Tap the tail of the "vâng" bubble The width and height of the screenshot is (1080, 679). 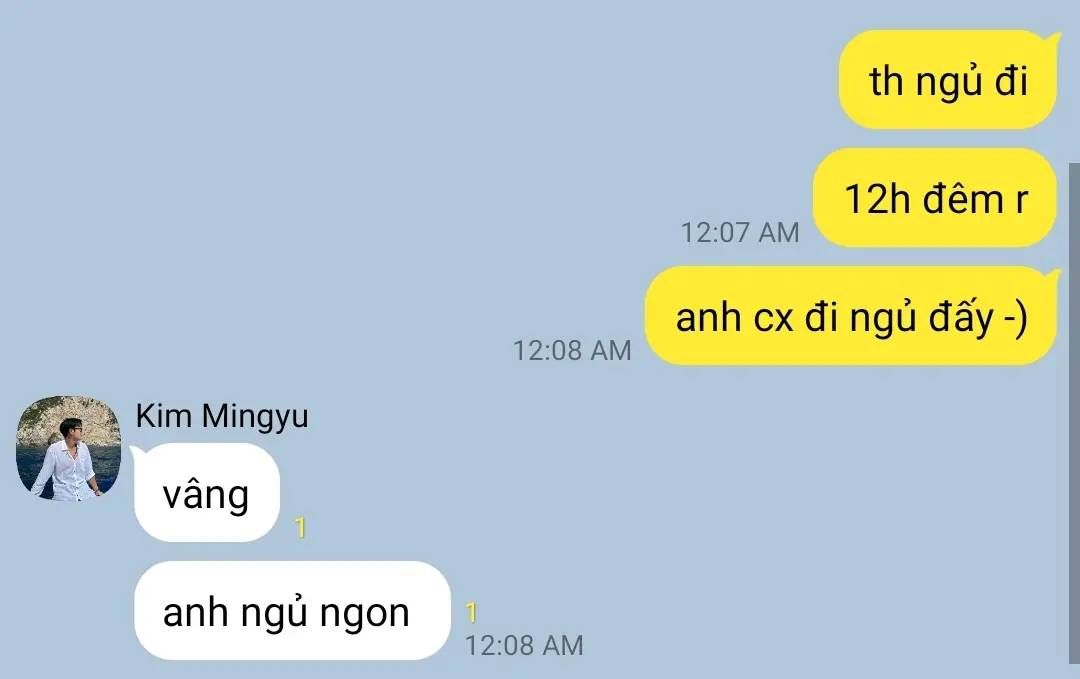click(138, 452)
